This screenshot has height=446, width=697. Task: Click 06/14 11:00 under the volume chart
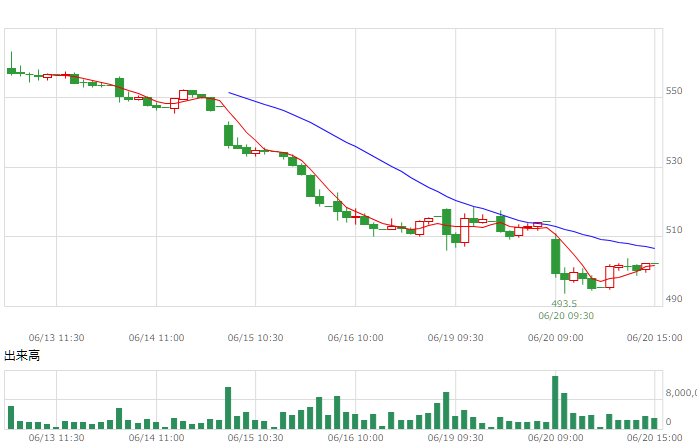coord(156,438)
